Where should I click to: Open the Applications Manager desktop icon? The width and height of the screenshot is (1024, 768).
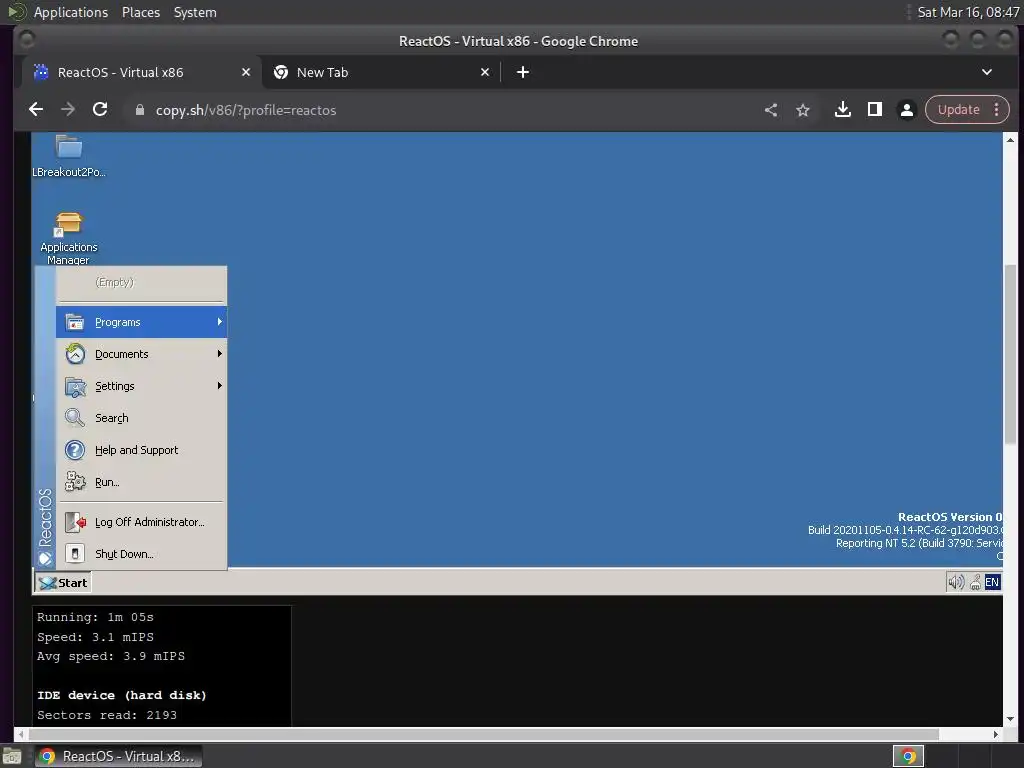coord(69,238)
